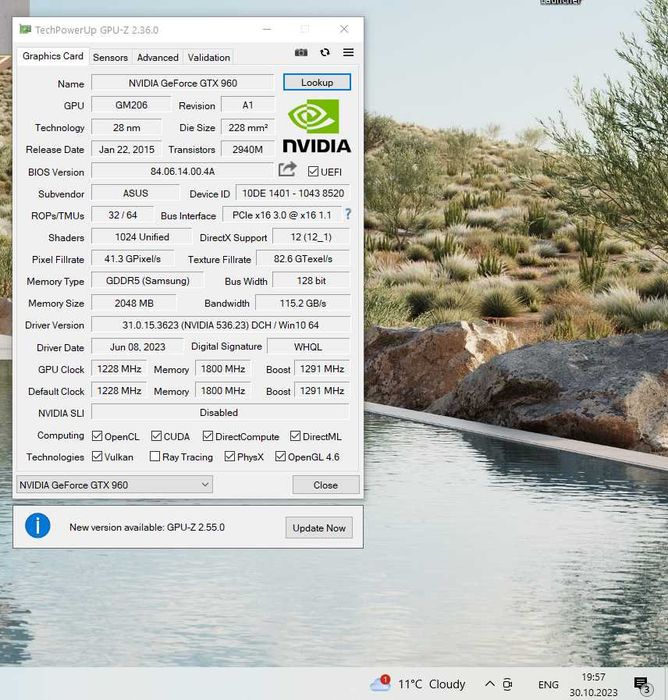
Task: Toggle the CUDA checkbox
Action: click(156, 436)
